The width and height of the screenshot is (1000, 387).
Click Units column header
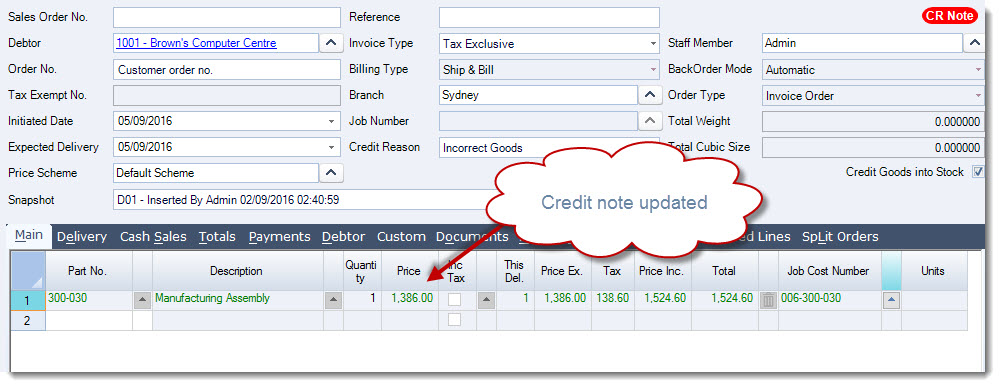click(x=933, y=271)
